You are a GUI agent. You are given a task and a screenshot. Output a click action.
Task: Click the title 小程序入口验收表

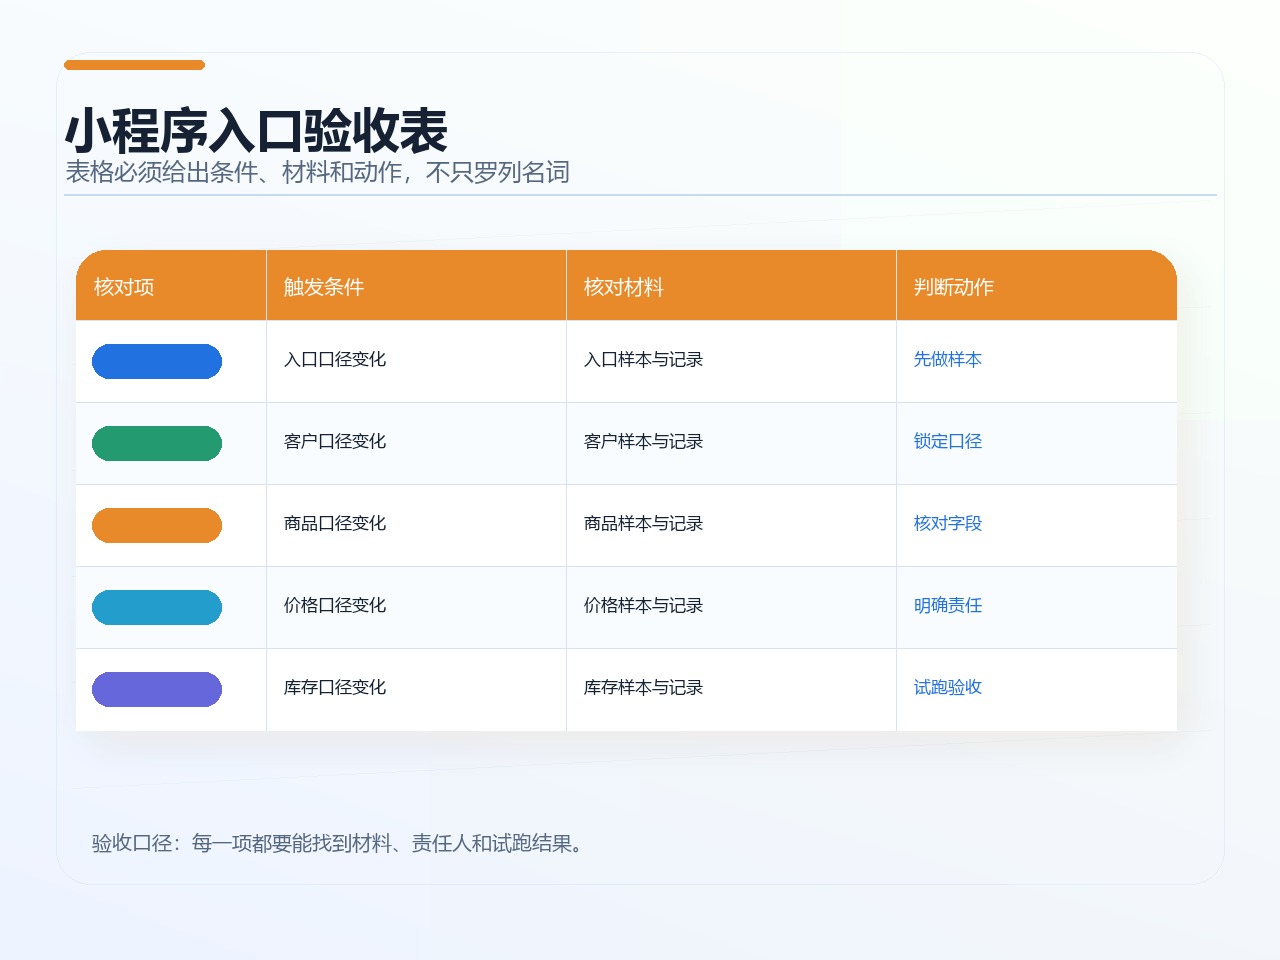coord(256,131)
